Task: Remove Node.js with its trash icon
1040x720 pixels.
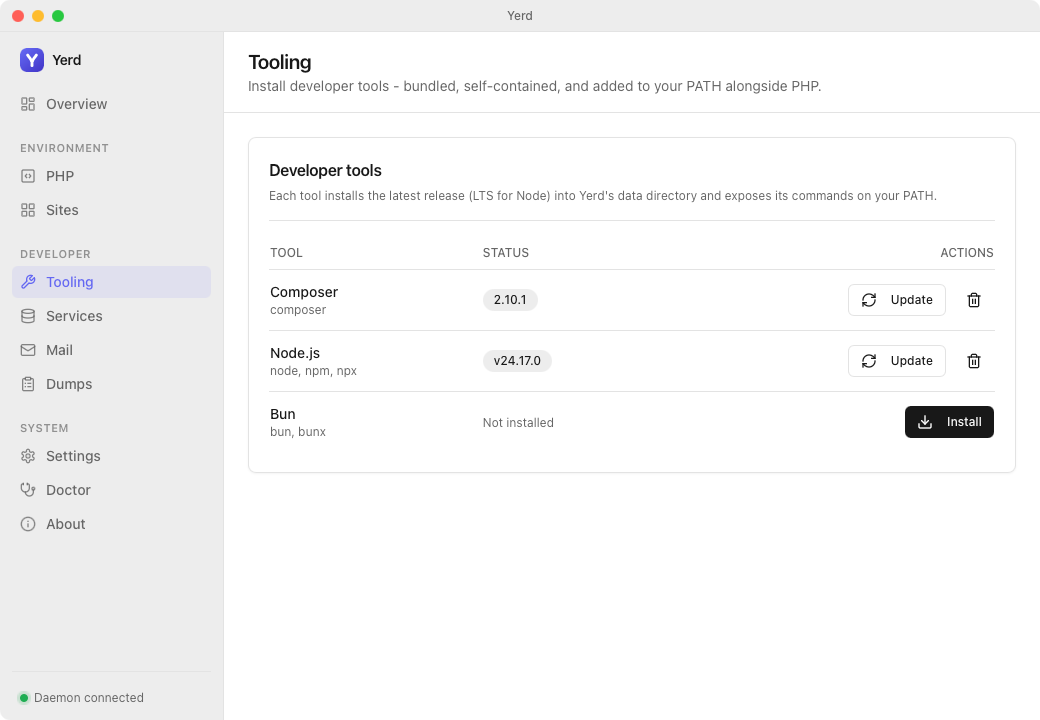Action: [x=974, y=361]
